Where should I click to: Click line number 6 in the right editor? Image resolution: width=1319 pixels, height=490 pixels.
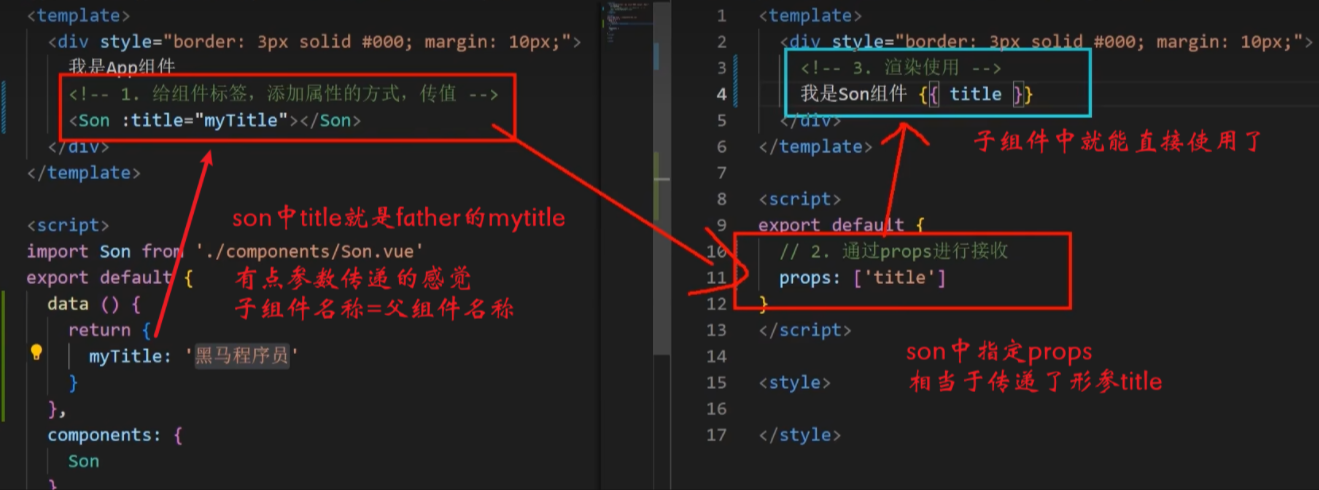point(722,146)
